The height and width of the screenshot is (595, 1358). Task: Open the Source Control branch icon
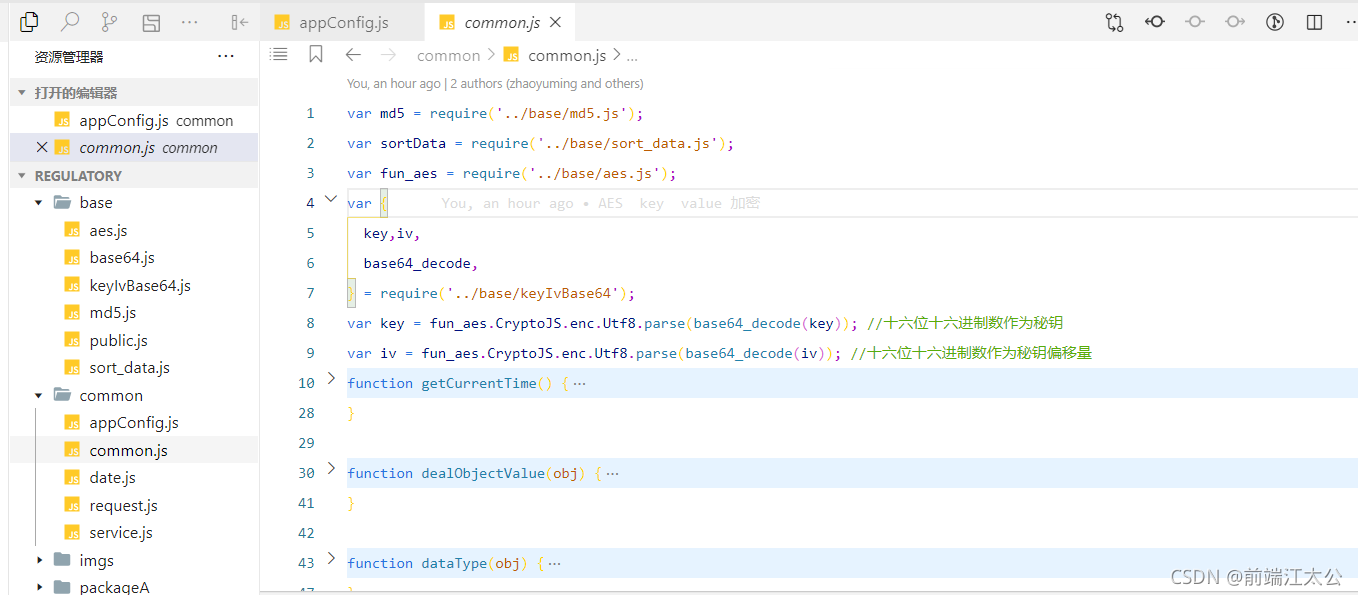[x=110, y=21]
